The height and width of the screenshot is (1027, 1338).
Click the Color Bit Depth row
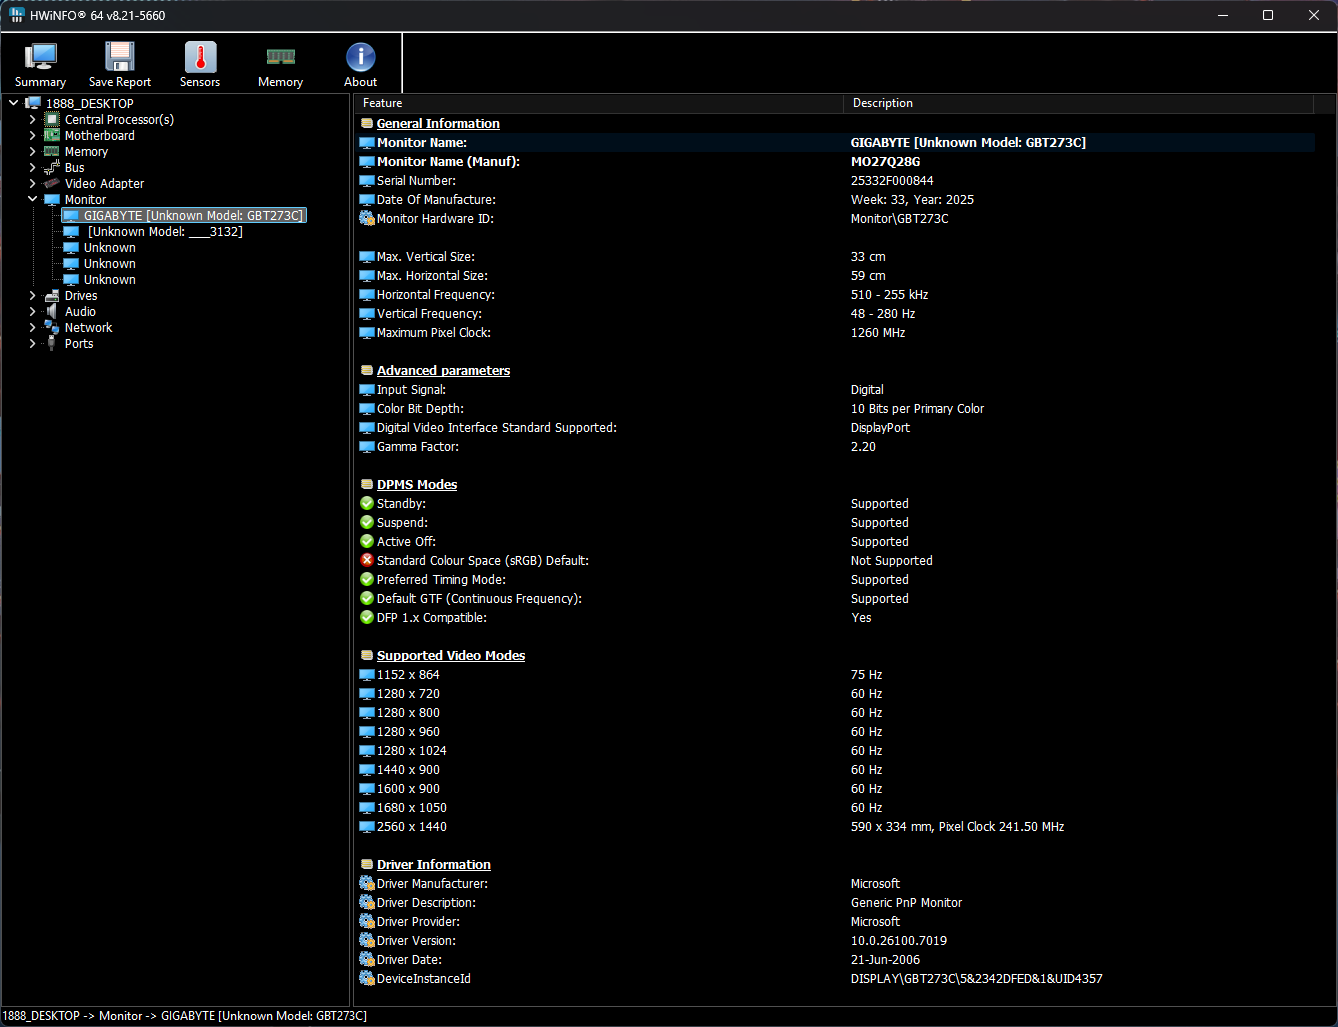(835, 408)
